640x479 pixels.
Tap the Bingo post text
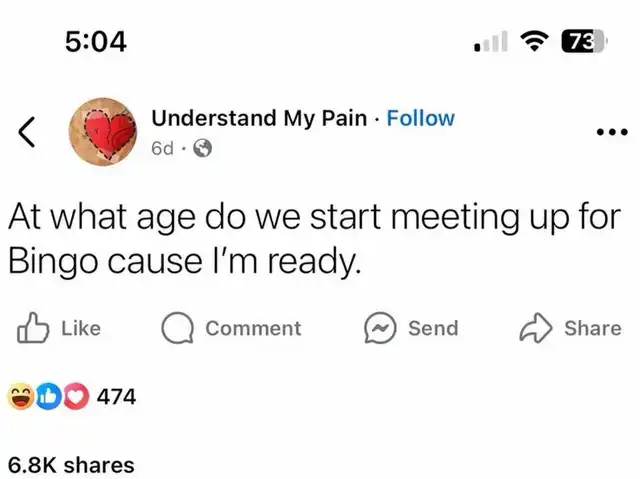tap(314, 239)
